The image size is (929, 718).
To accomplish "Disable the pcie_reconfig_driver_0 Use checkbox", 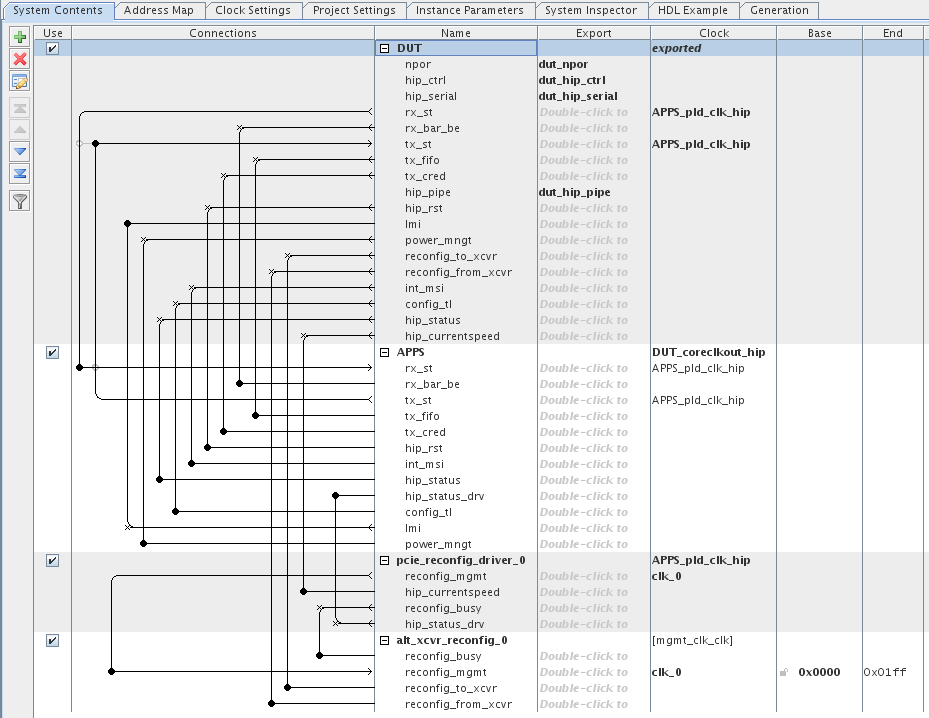I will coord(53,560).
